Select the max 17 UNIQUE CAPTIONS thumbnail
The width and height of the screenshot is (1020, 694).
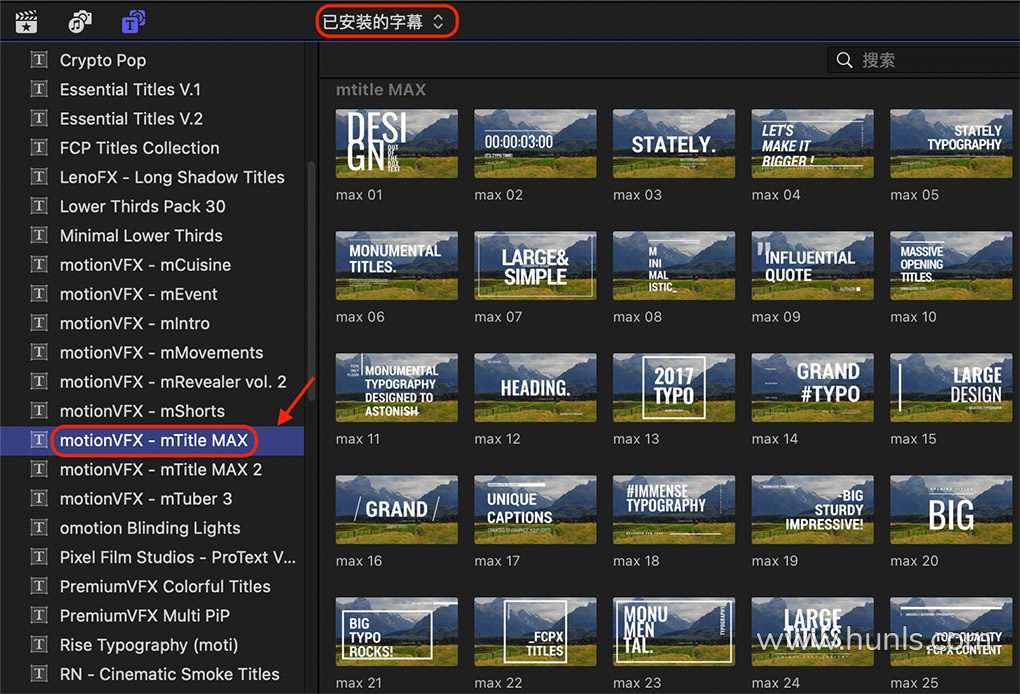click(535, 509)
